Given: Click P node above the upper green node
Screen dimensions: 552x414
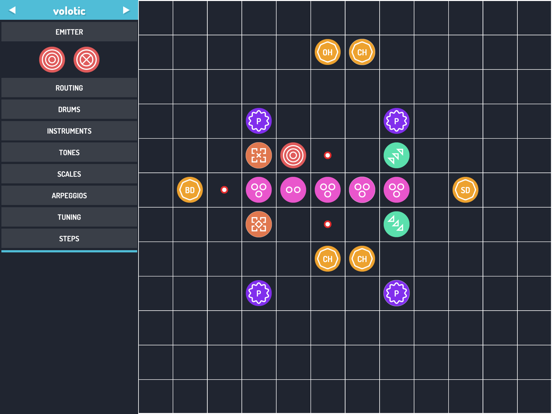Looking at the screenshot, I should (396, 121).
